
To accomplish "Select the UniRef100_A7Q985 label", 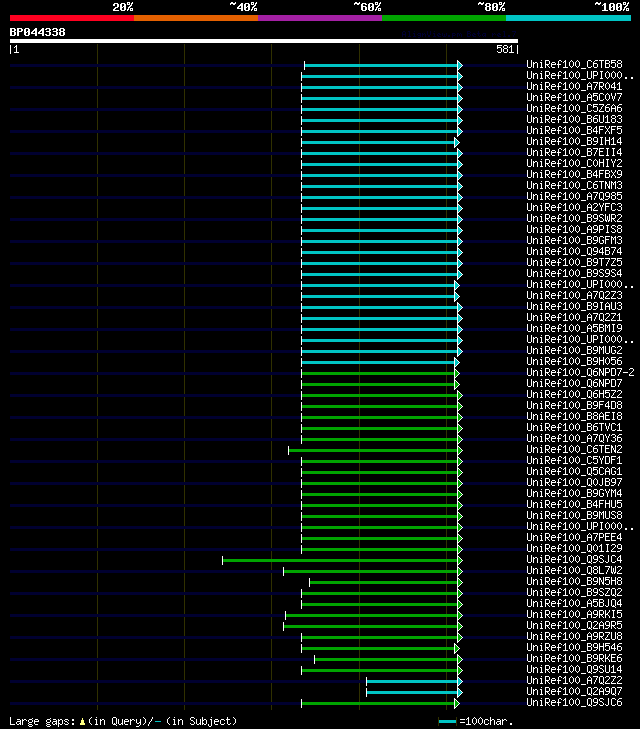I will pyautogui.click(x=574, y=196).
